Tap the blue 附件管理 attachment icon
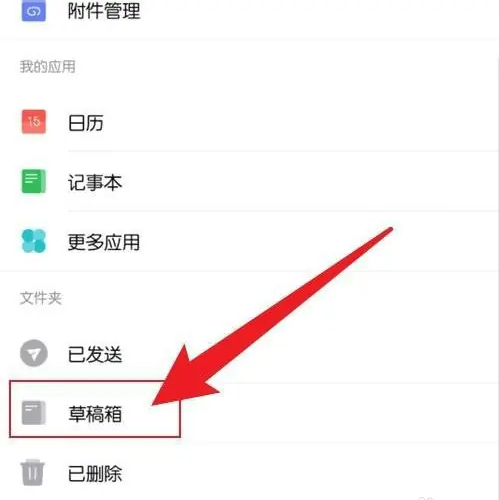Image resolution: width=499 pixels, height=500 pixels. pyautogui.click(x=34, y=11)
